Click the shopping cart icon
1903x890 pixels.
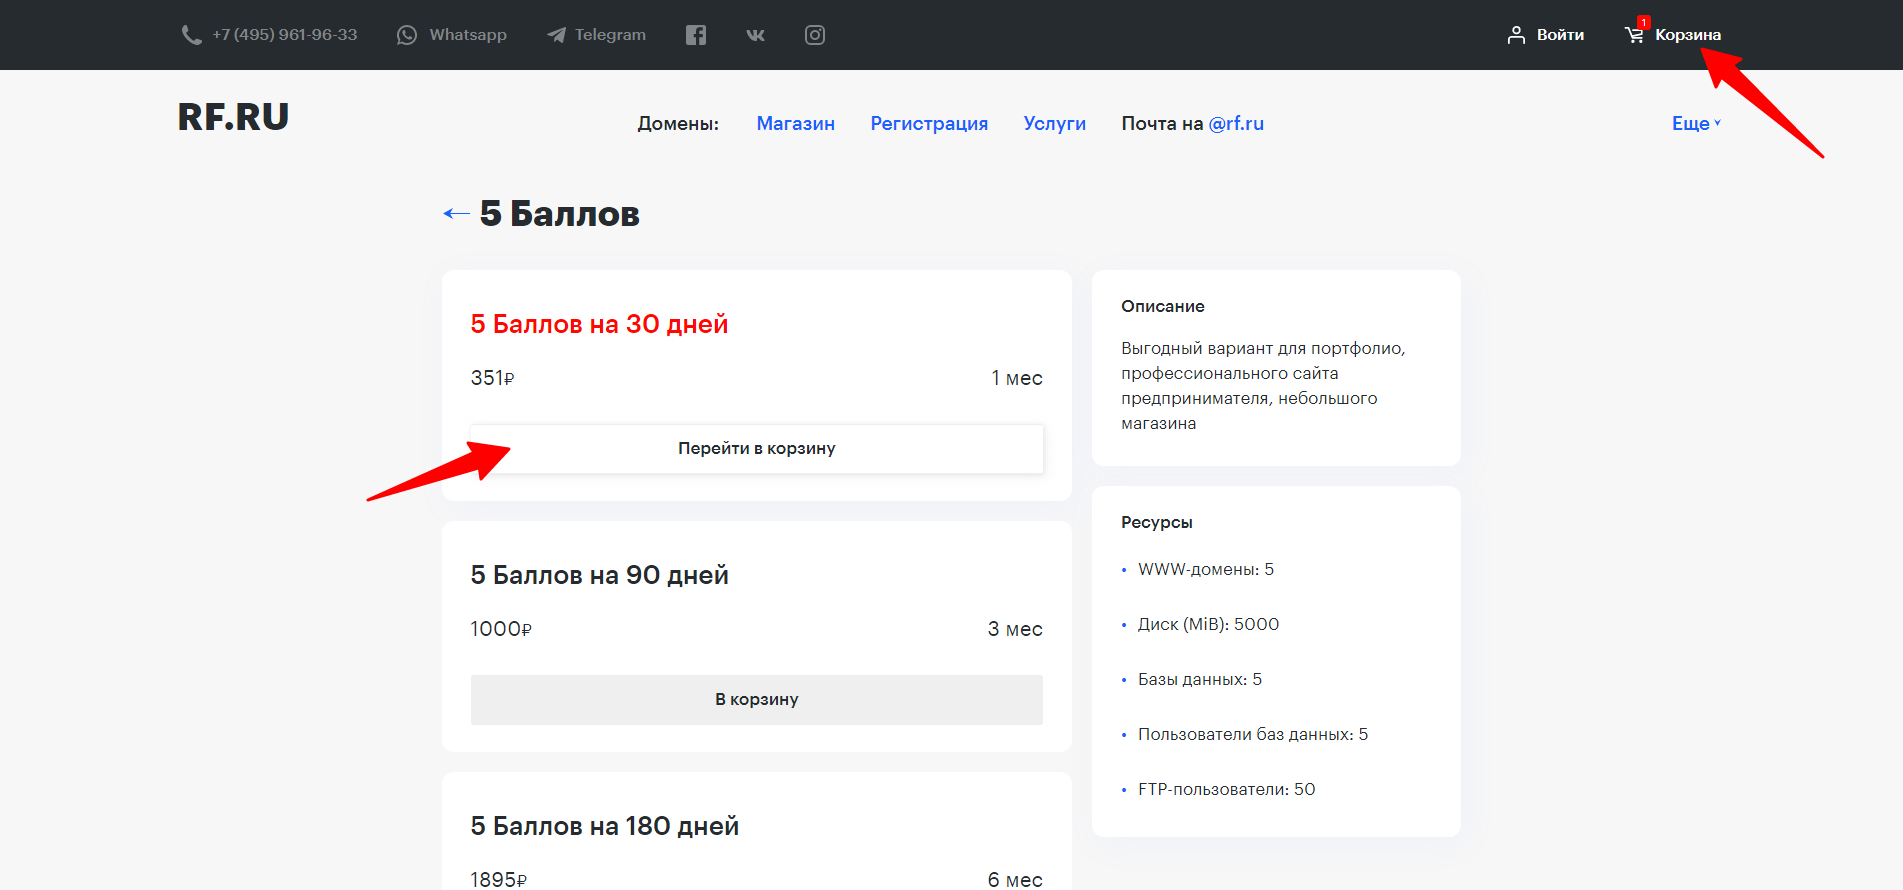[x=1634, y=35]
